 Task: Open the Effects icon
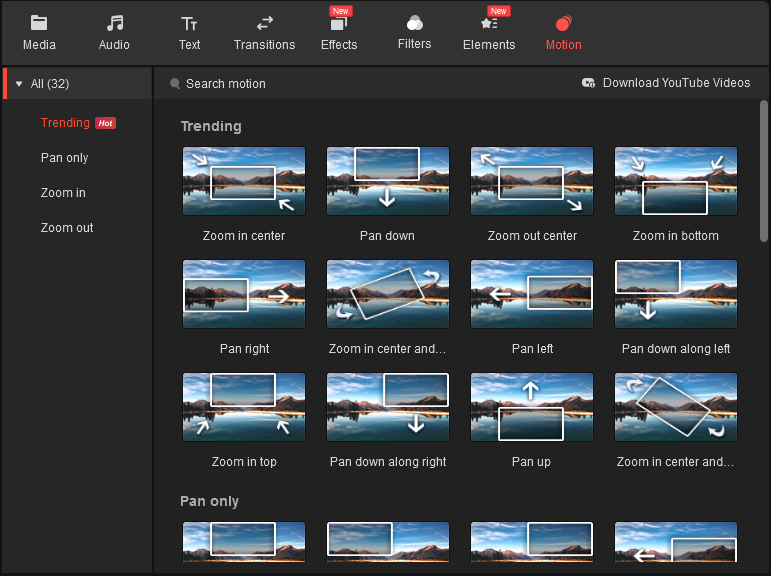click(339, 23)
